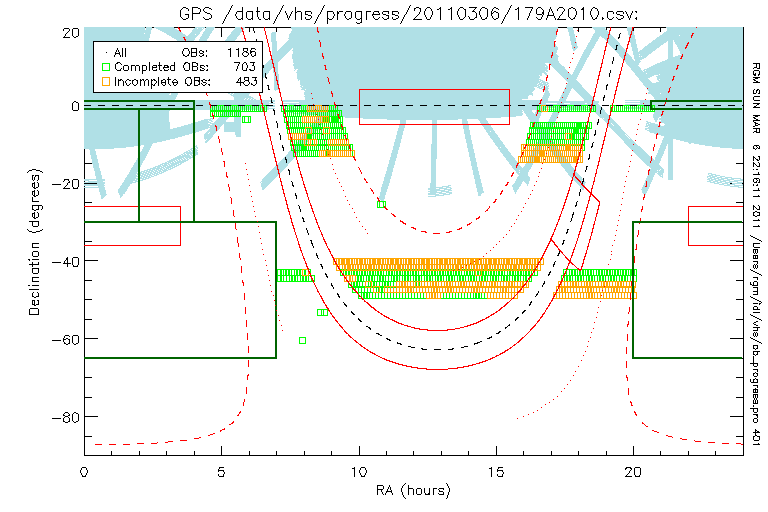Click the gray square marker near declination -60
768x512 pixels.
pyautogui.click(x=302, y=341)
